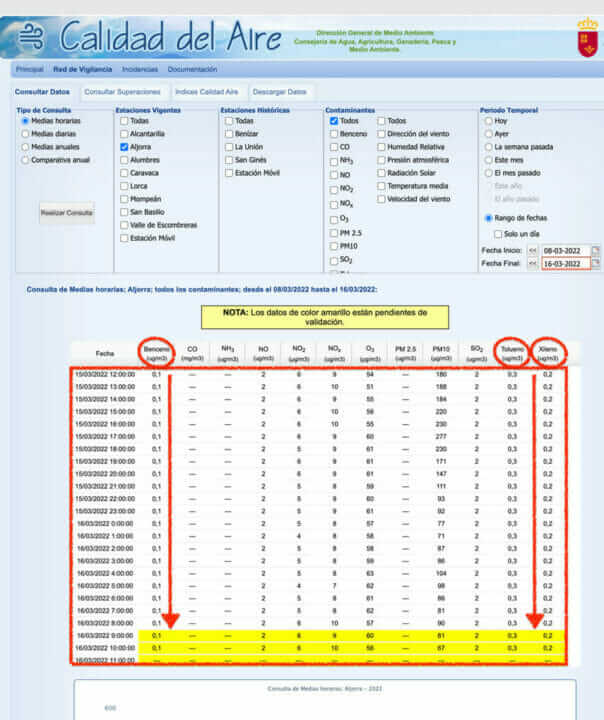This screenshot has width=604, height=720.
Task: Select the Este mes radio button
Action: [489, 160]
